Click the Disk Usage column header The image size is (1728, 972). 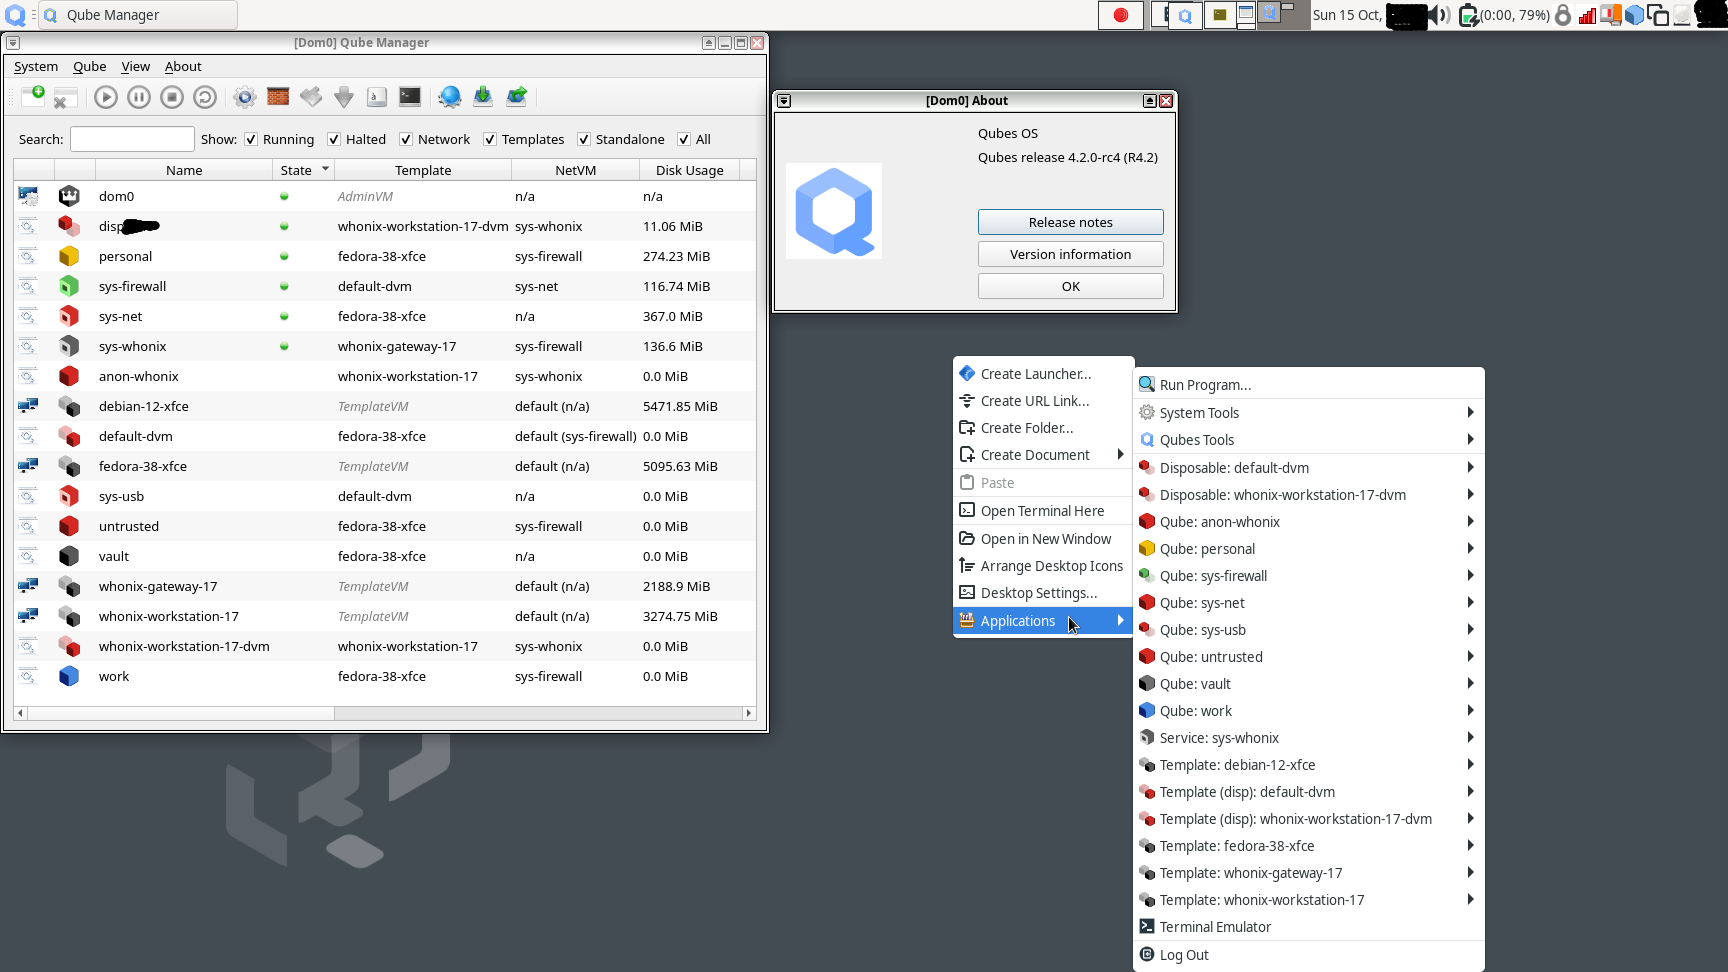(690, 170)
